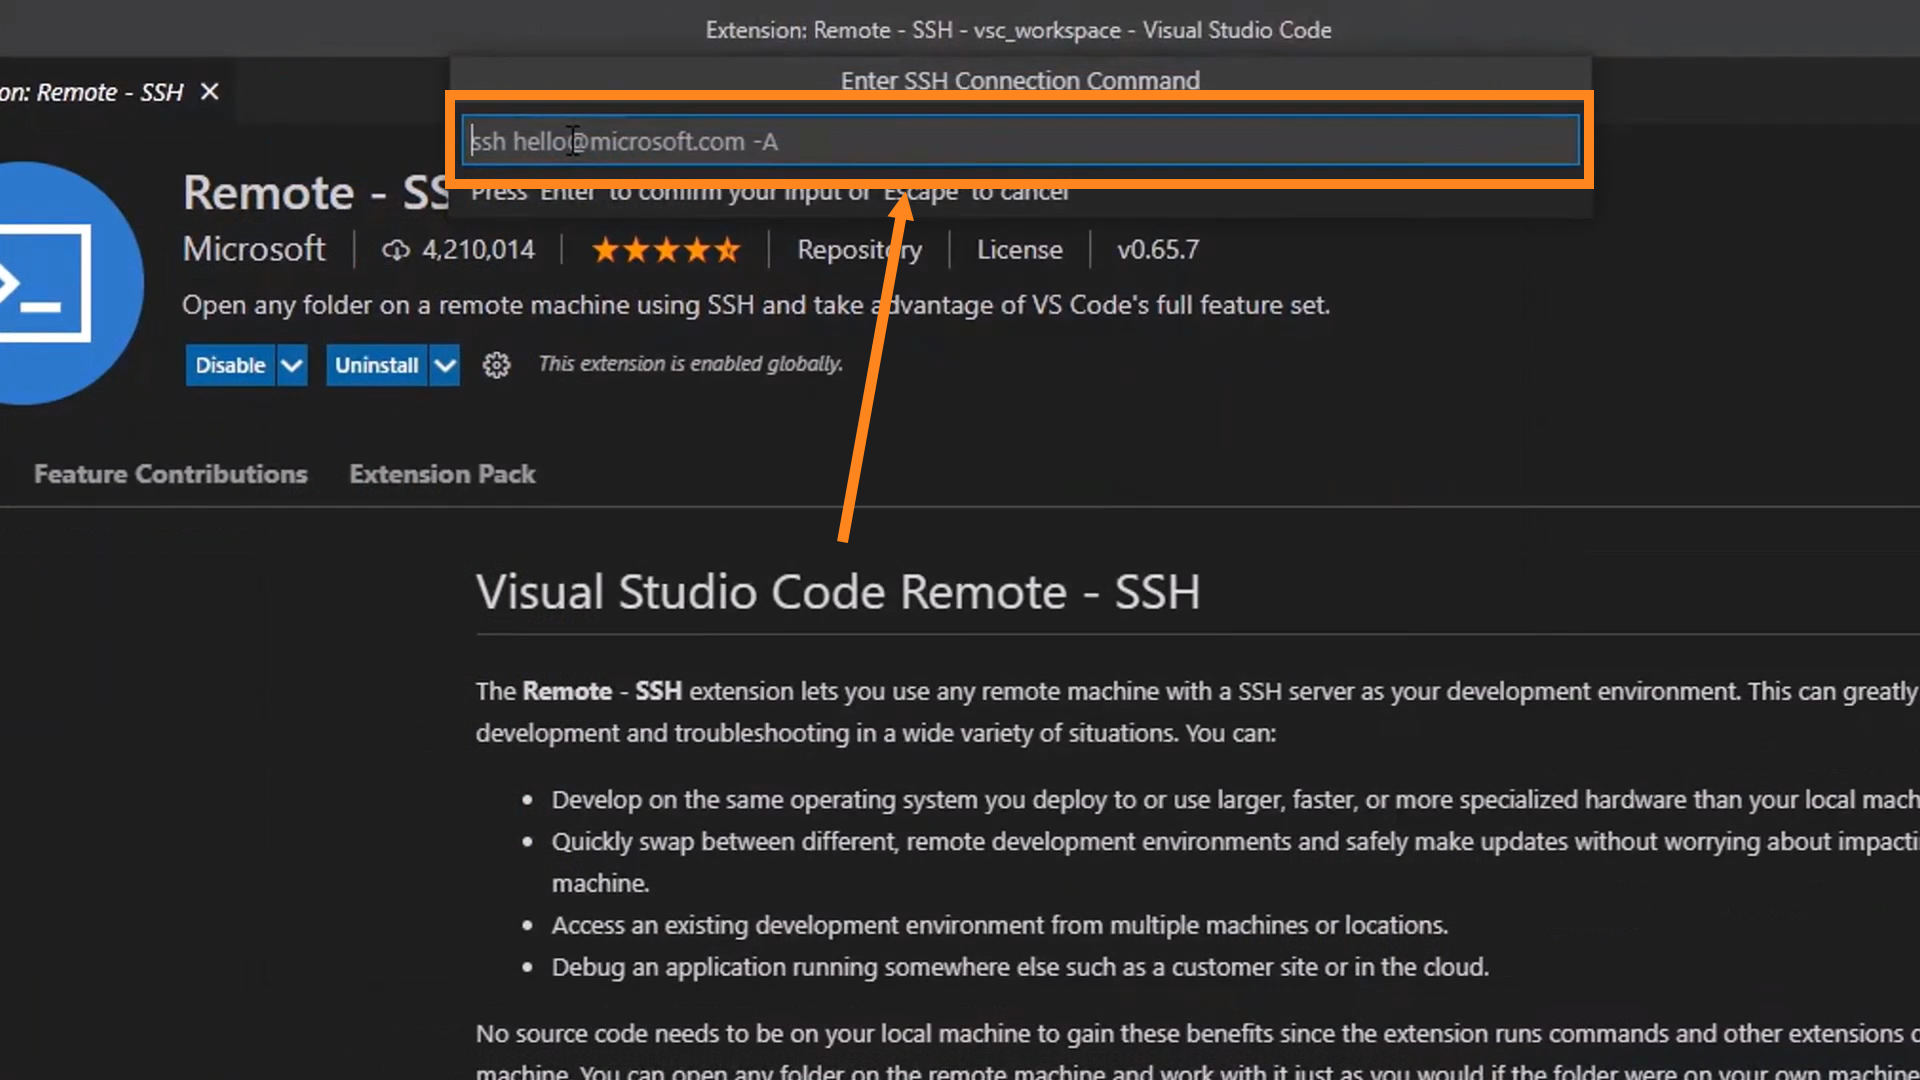Click the version label v0.65.7

(1158, 250)
